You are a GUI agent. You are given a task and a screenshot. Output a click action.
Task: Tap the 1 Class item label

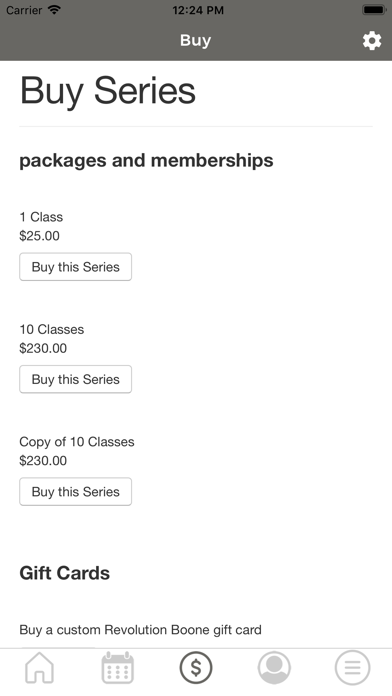tap(41, 217)
